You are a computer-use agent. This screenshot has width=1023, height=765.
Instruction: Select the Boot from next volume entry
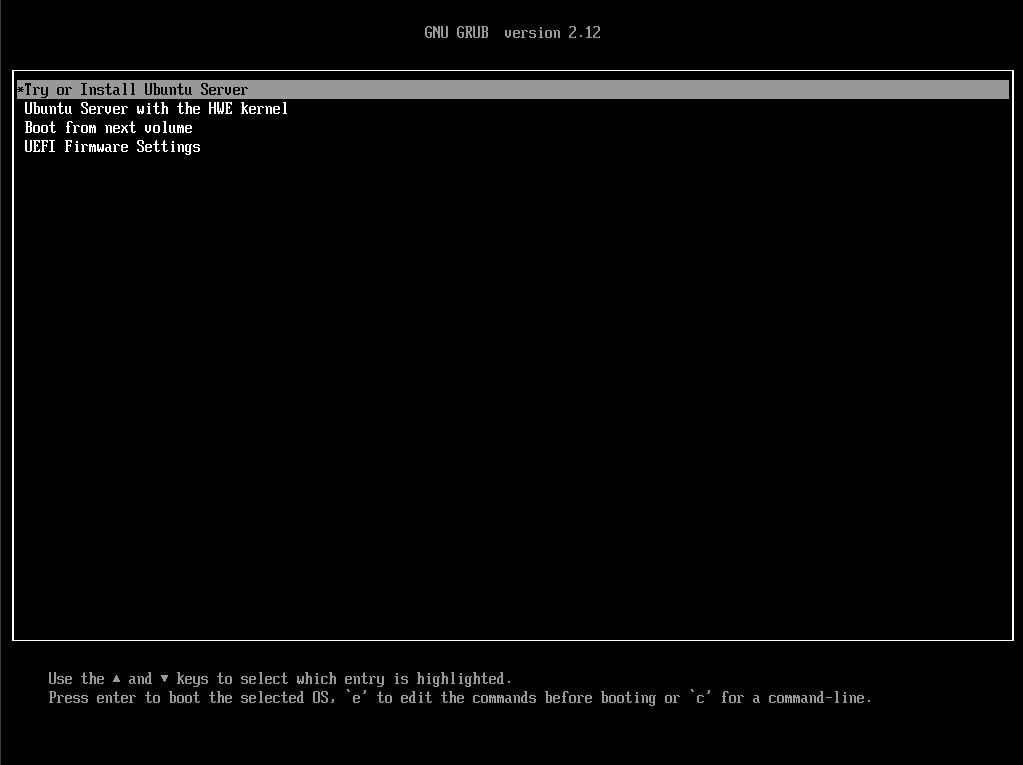(108, 128)
